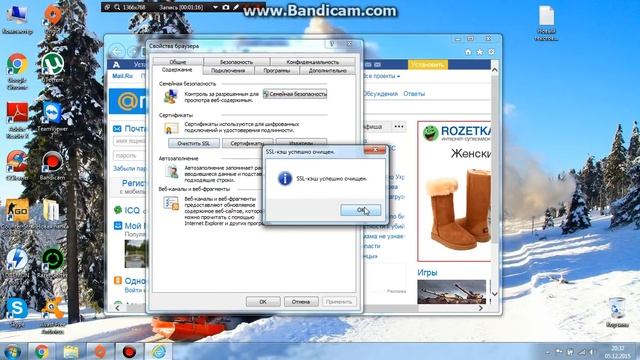The height and width of the screenshot is (360, 640).
Task: Click the Bandicam pencil draw icon
Action: (x=236, y=7)
